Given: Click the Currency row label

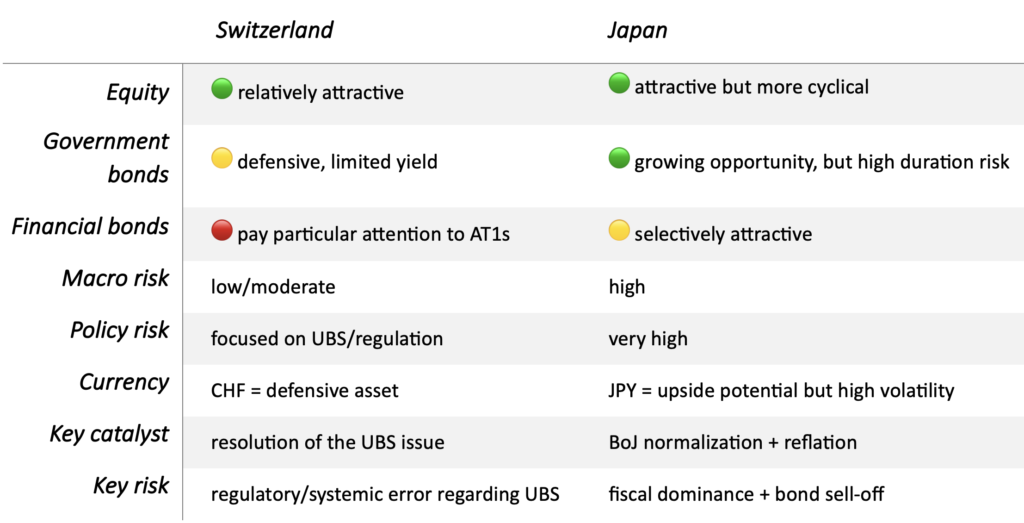Looking at the screenshot, I should click(124, 383).
